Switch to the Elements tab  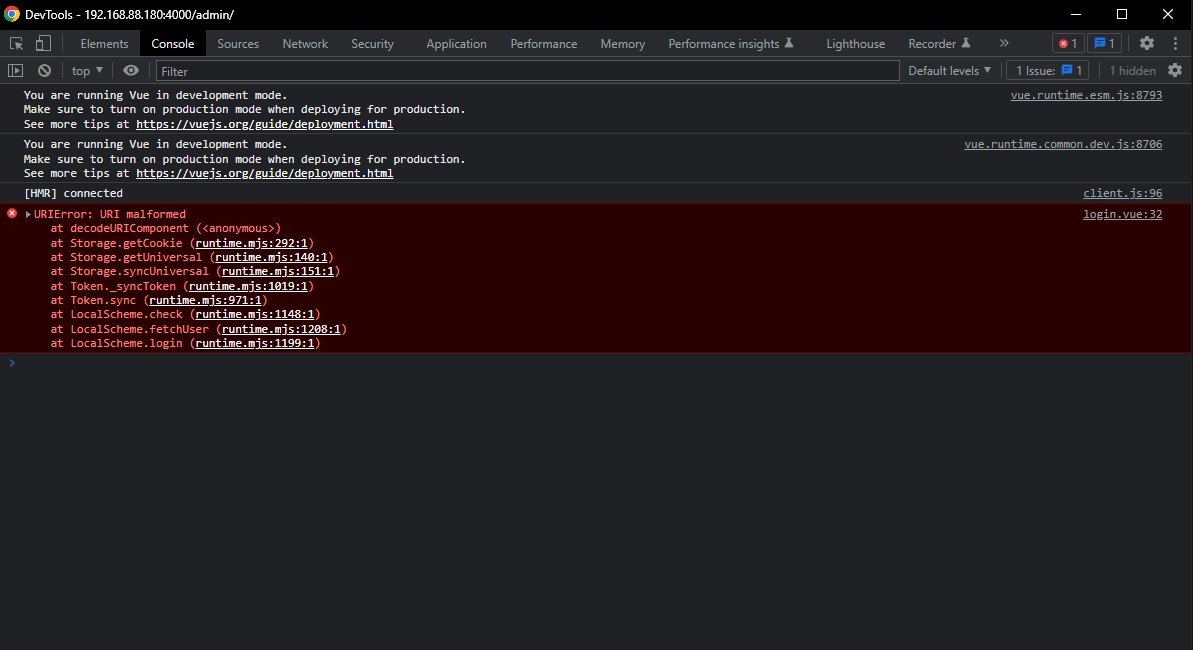[x=104, y=43]
